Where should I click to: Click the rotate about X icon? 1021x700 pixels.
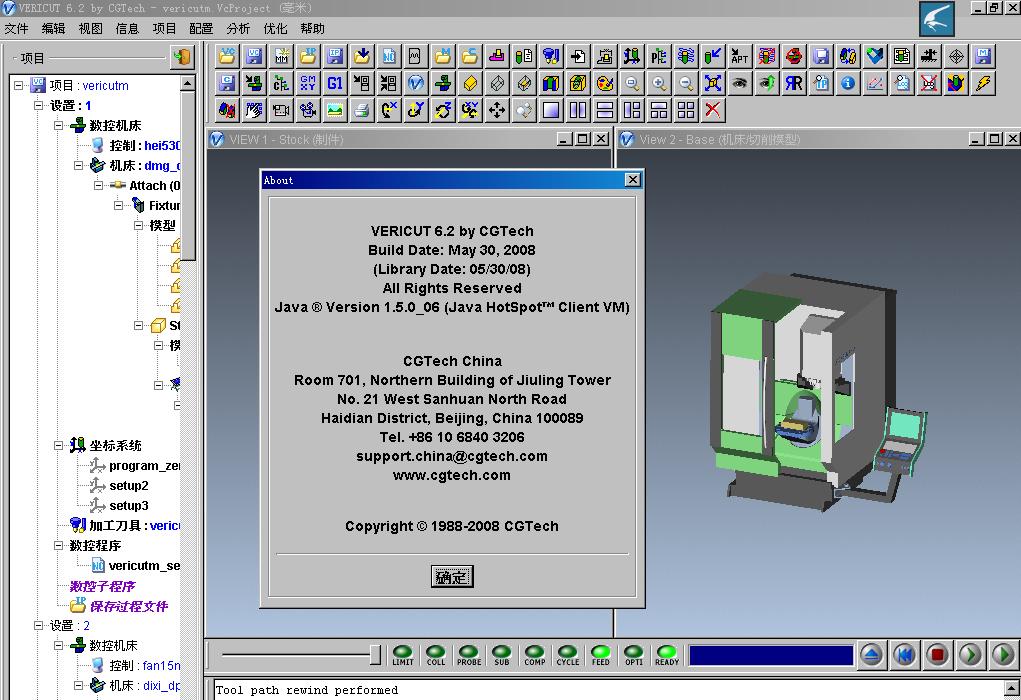(389, 110)
